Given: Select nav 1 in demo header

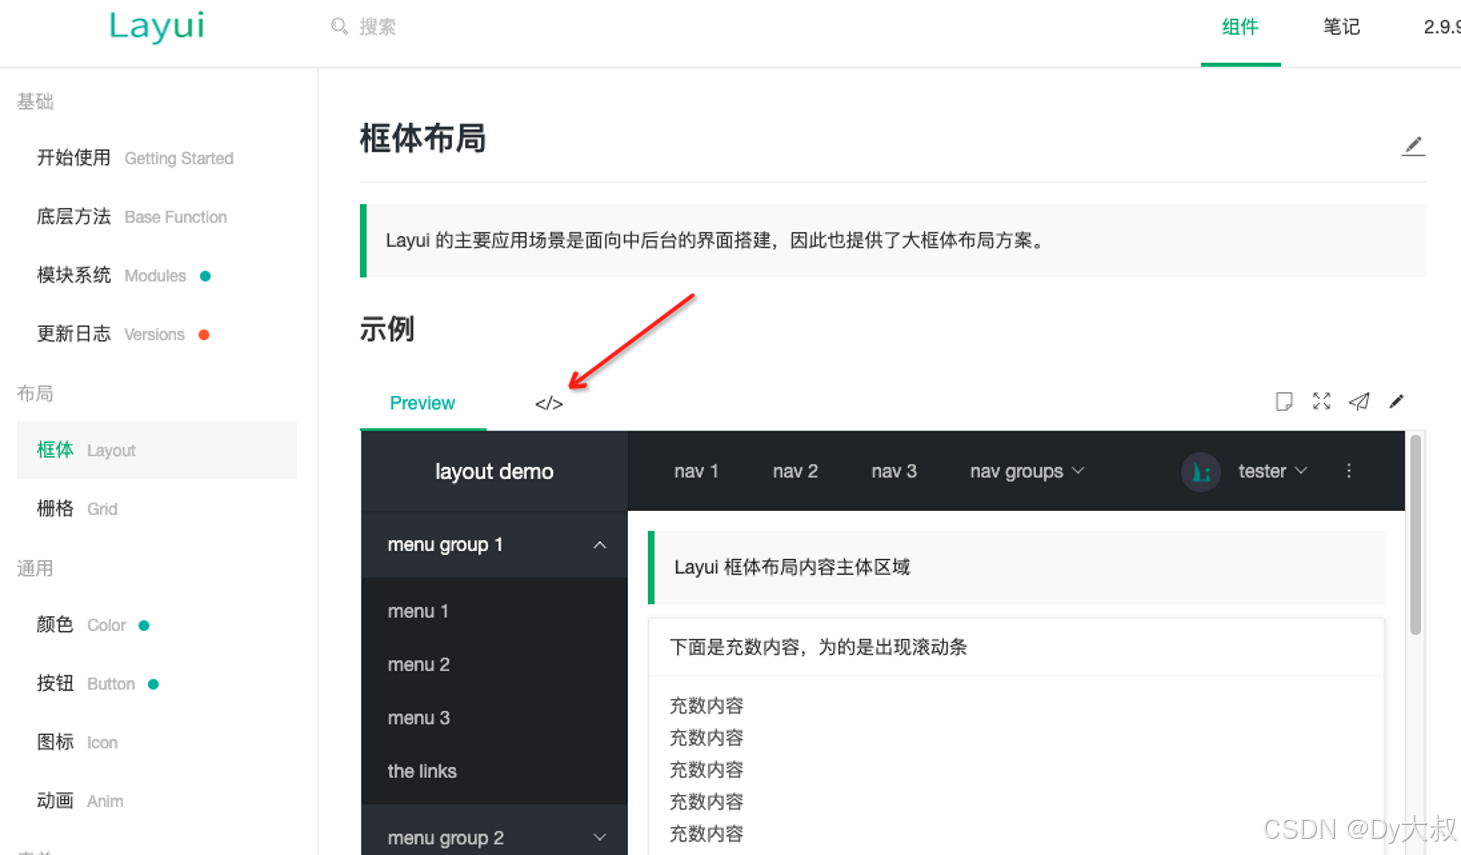Looking at the screenshot, I should point(696,471).
